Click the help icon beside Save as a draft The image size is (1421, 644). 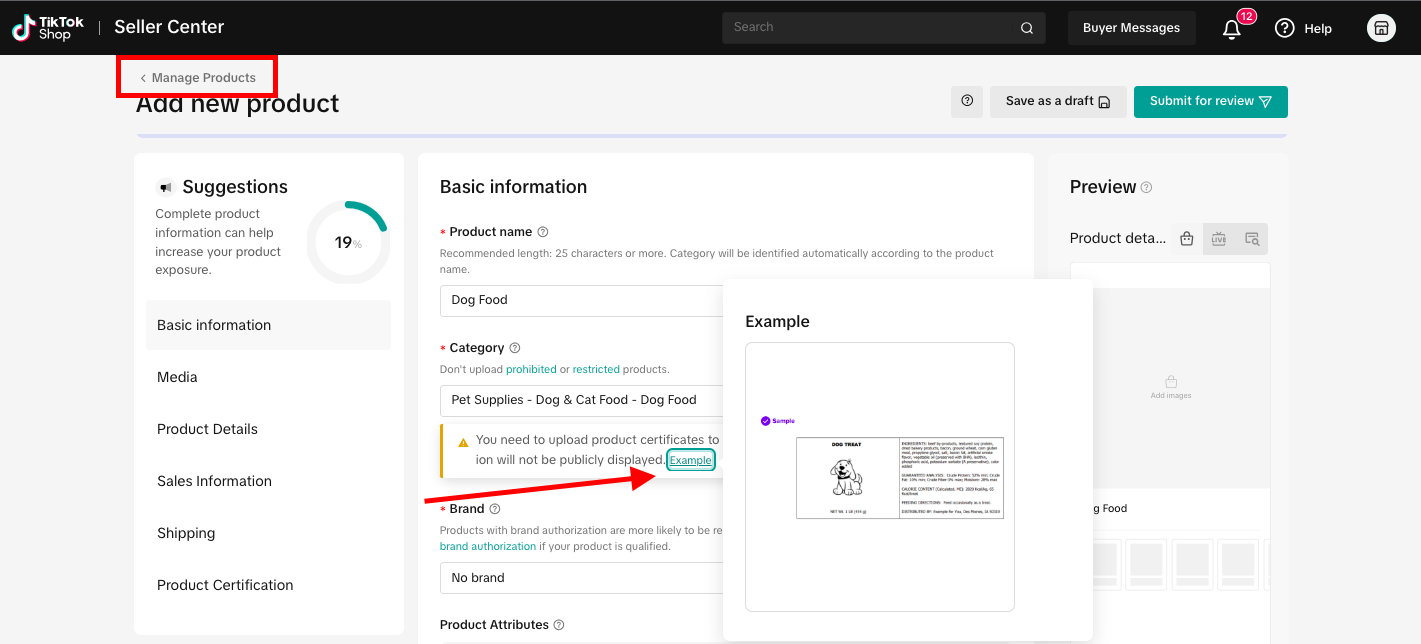pyautogui.click(x=967, y=101)
